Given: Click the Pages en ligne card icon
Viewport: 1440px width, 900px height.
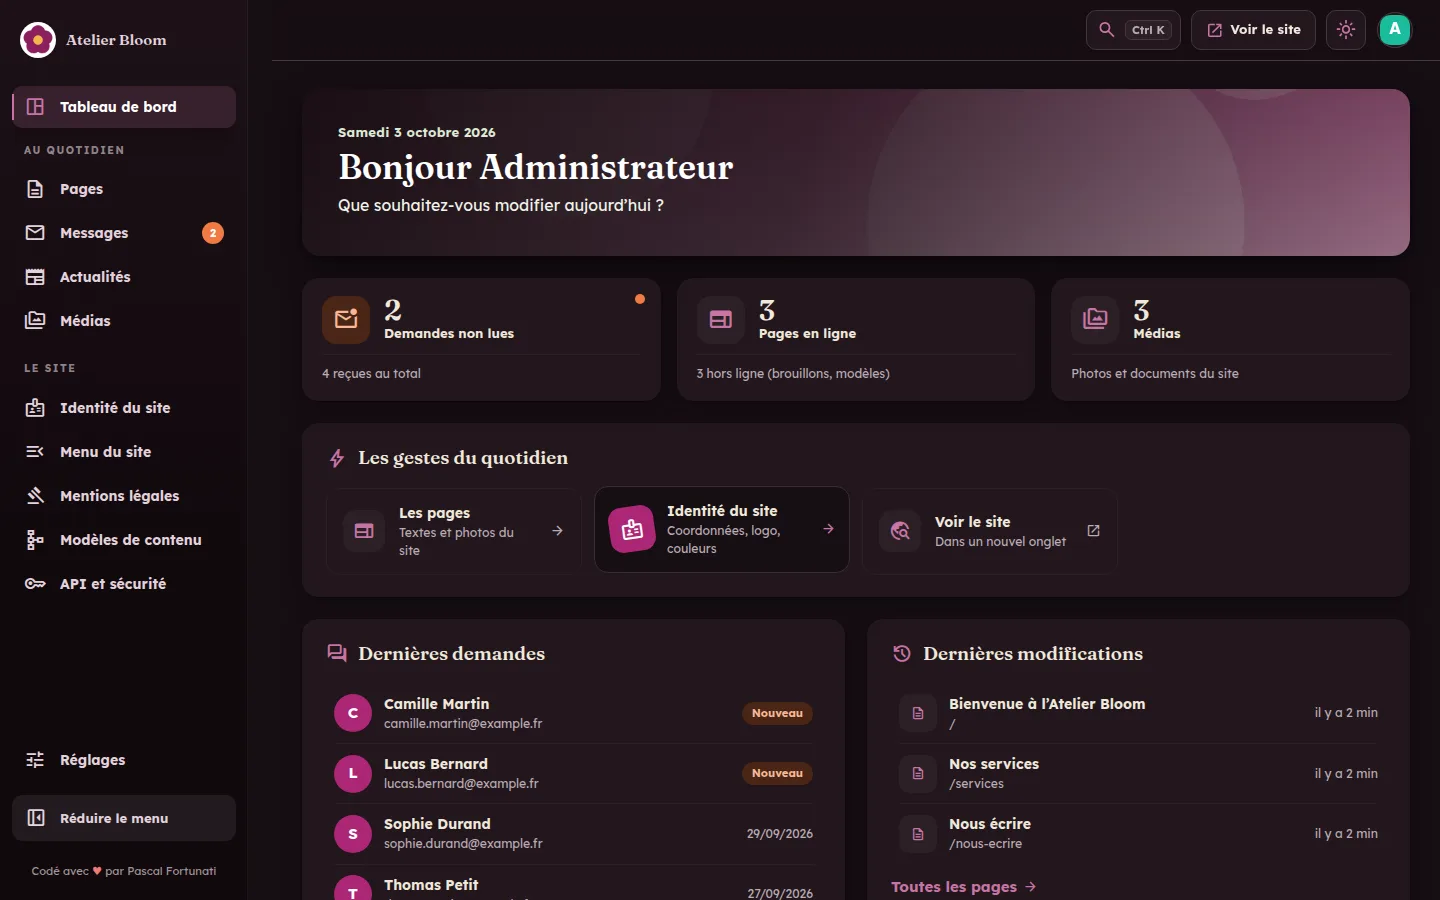Looking at the screenshot, I should tap(721, 320).
